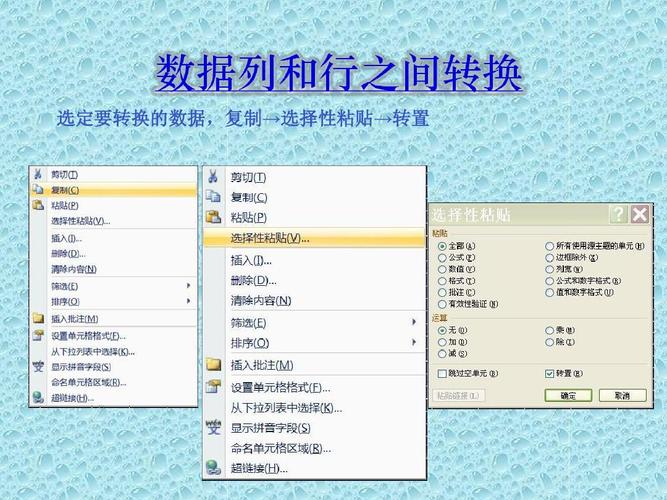Click the 取消 button in the dialog
The height and width of the screenshot is (500, 667).
[x=622, y=395]
